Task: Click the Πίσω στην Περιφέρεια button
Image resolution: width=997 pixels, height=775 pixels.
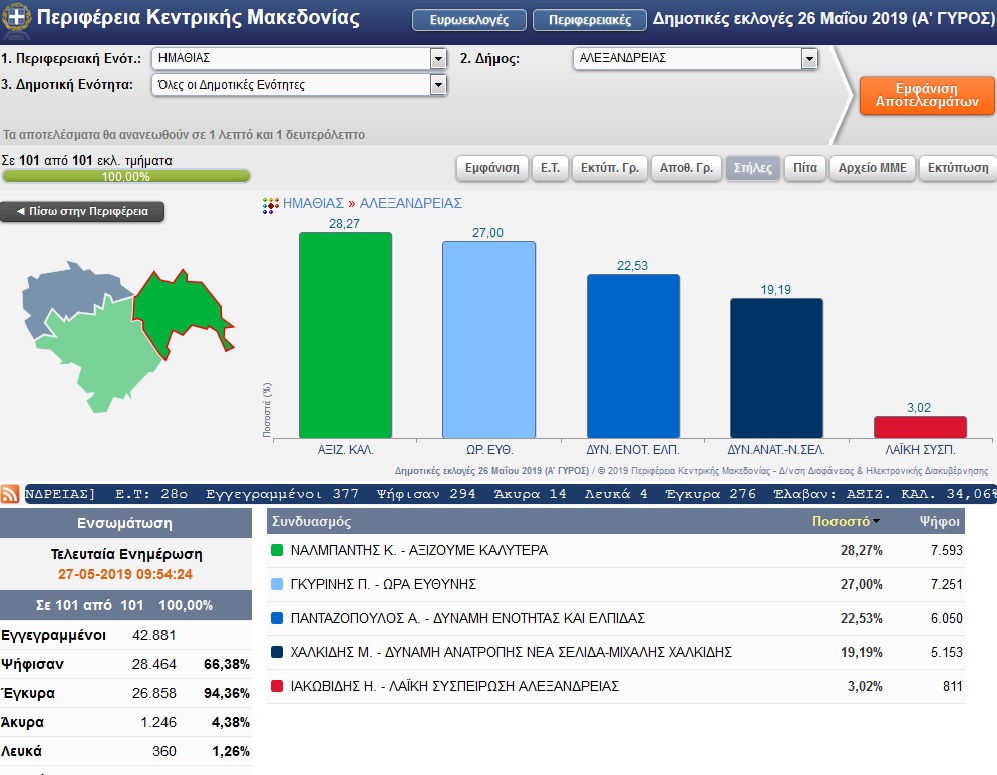Action: (82, 211)
